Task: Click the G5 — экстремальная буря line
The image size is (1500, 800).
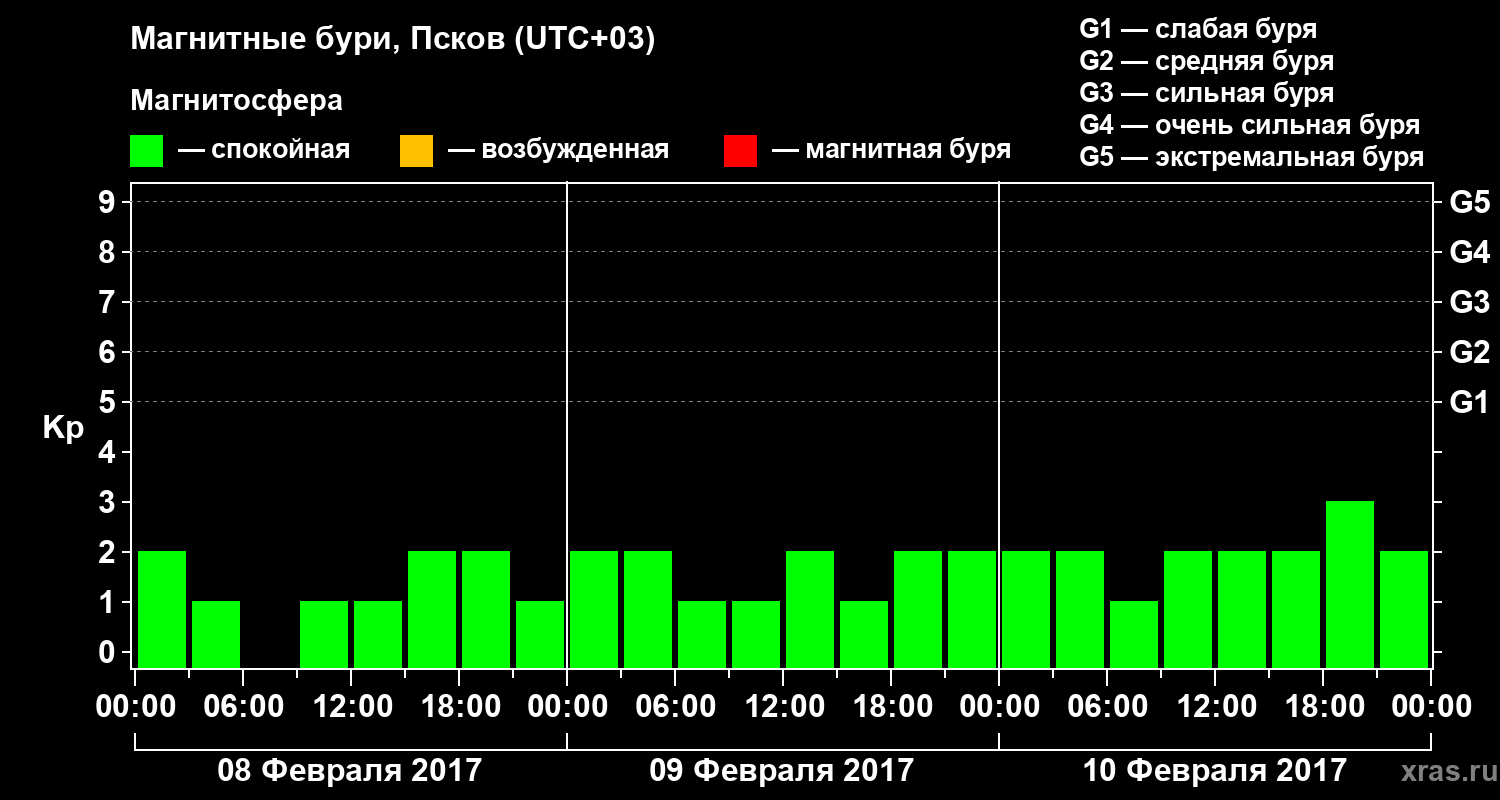Action: point(1252,158)
